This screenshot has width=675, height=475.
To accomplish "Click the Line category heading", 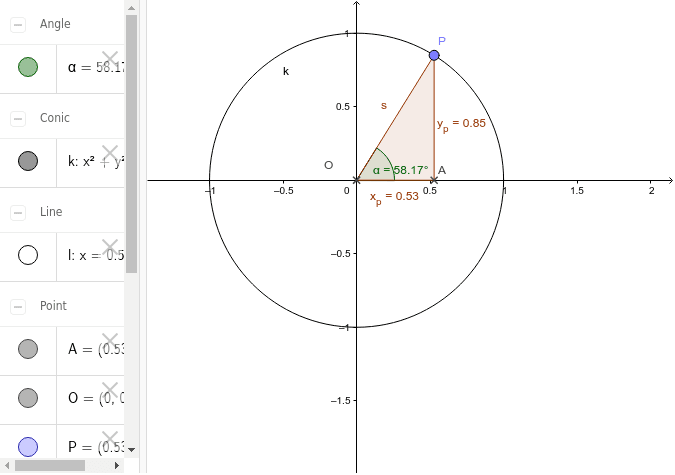I will pyautogui.click(x=51, y=212).
